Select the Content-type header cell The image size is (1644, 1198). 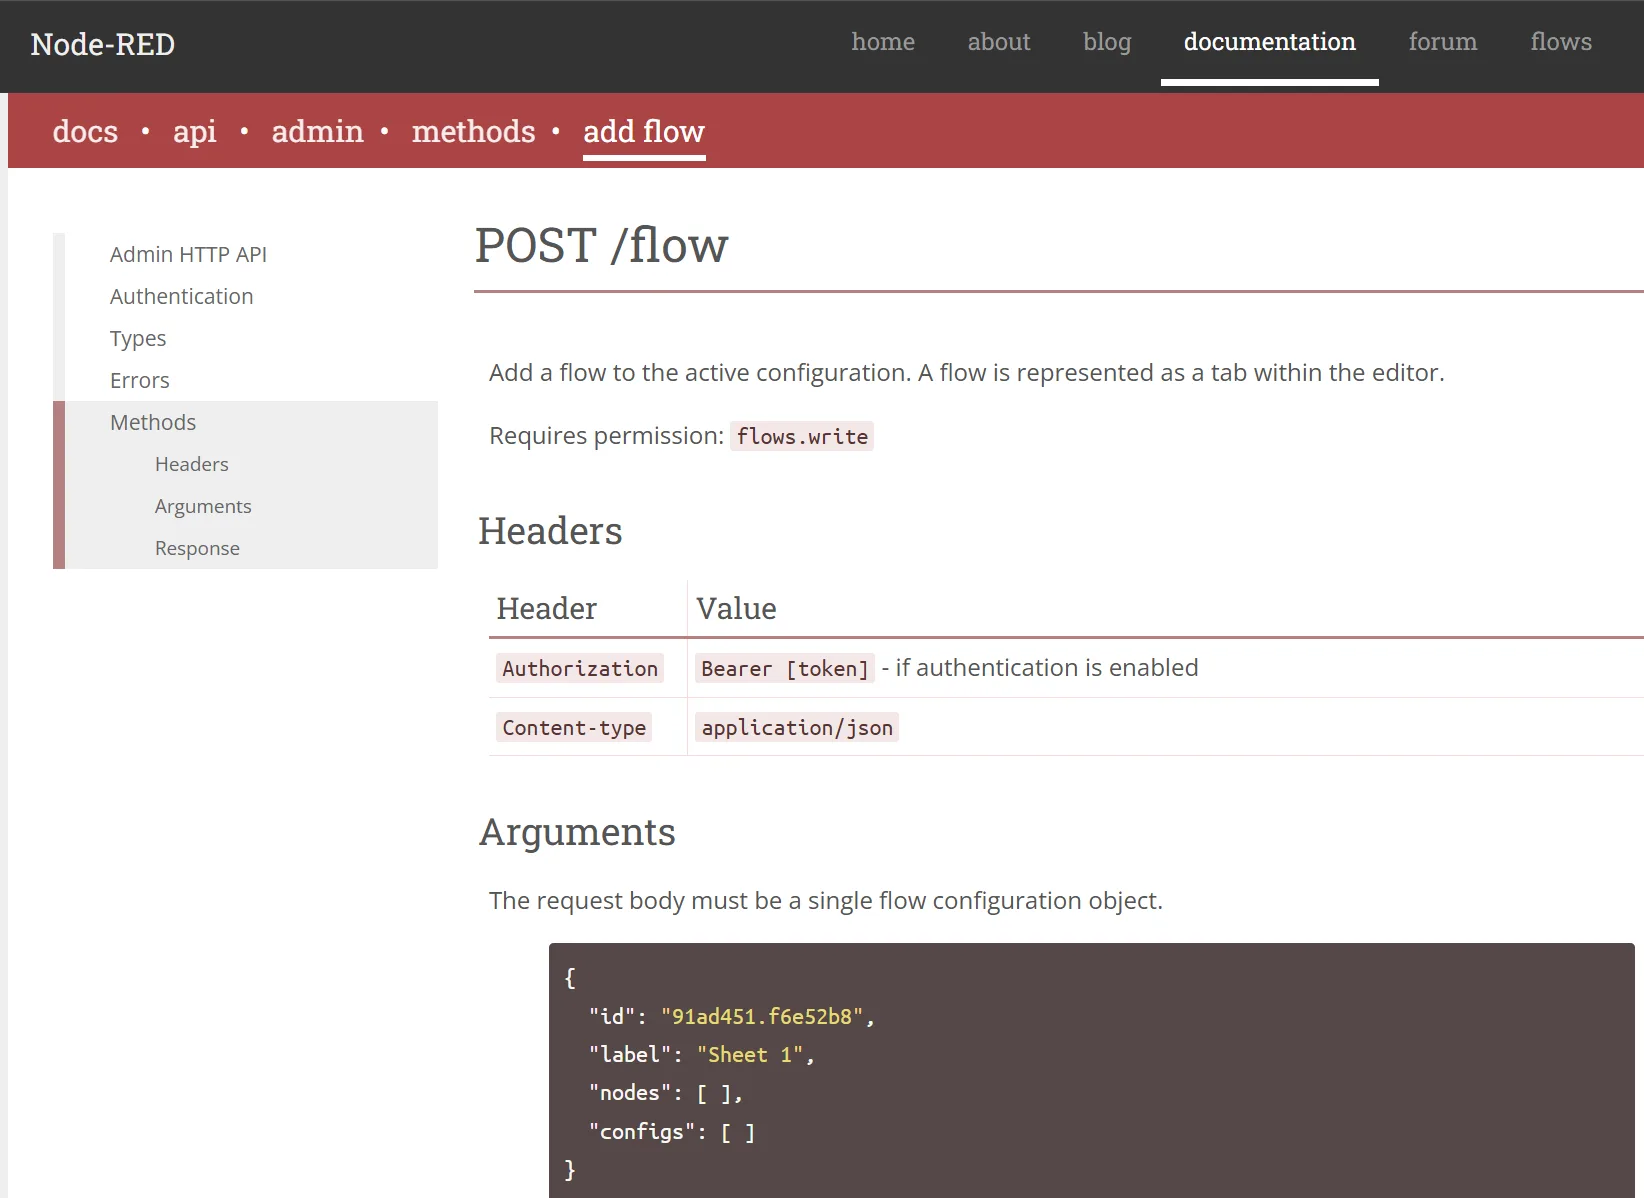[574, 727]
